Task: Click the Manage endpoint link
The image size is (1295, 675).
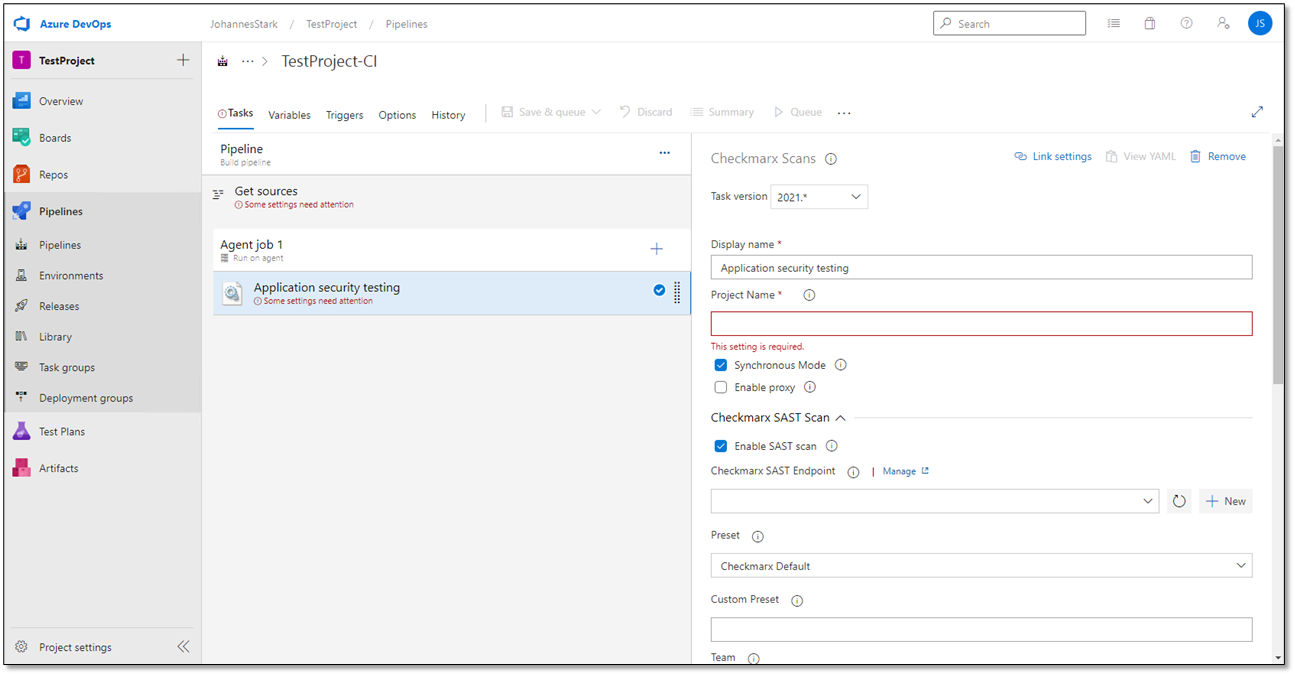Action: click(905, 471)
